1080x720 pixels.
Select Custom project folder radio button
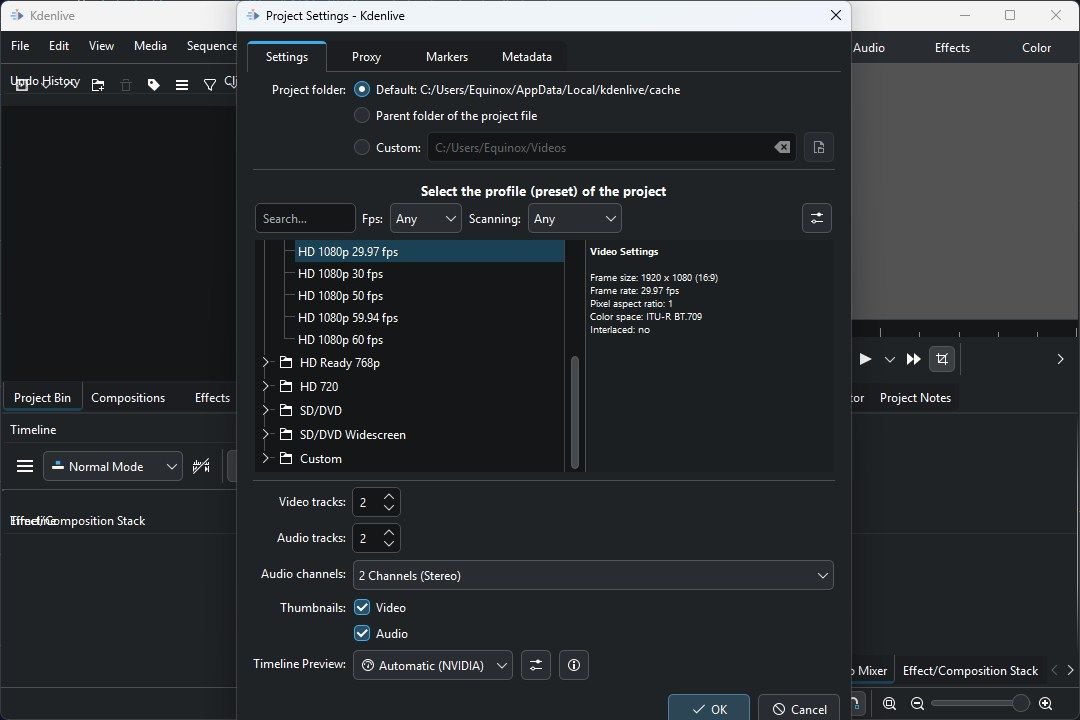pyautogui.click(x=362, y=147)
